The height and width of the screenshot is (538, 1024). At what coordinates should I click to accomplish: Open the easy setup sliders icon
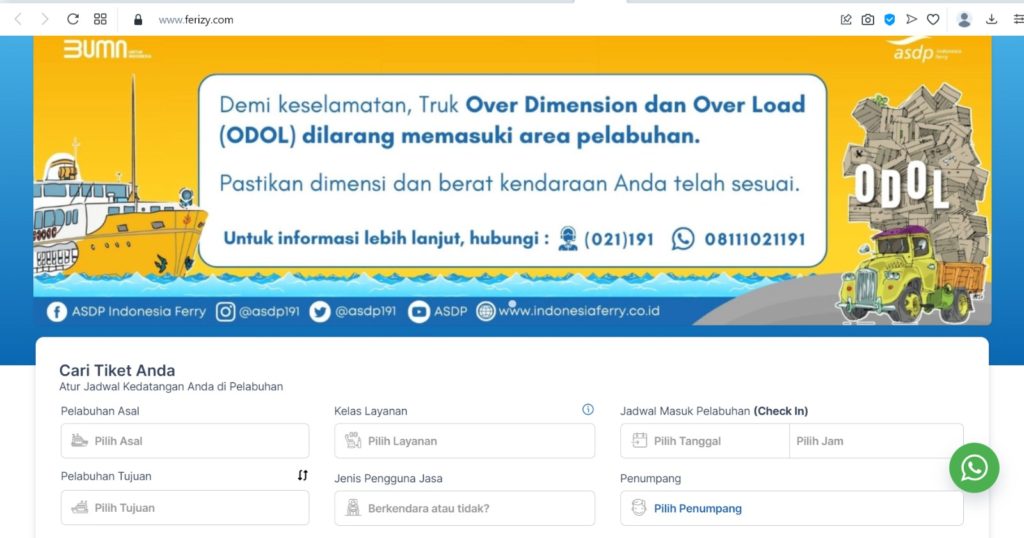tap(1018, 20)
